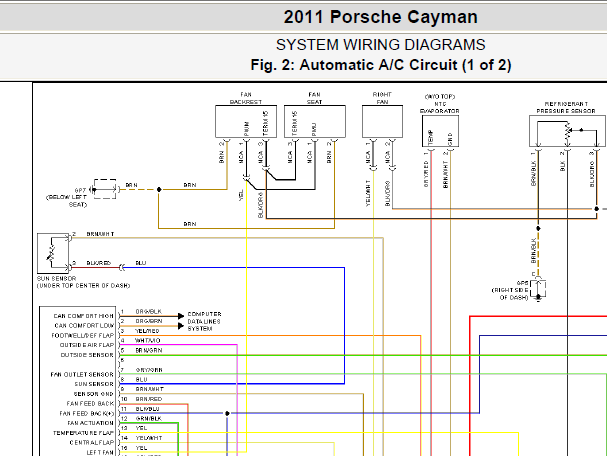Screen dimensions: 607x456
Task: Click the sun sensor photoresistor symbol box
Action: pos(53,254)
